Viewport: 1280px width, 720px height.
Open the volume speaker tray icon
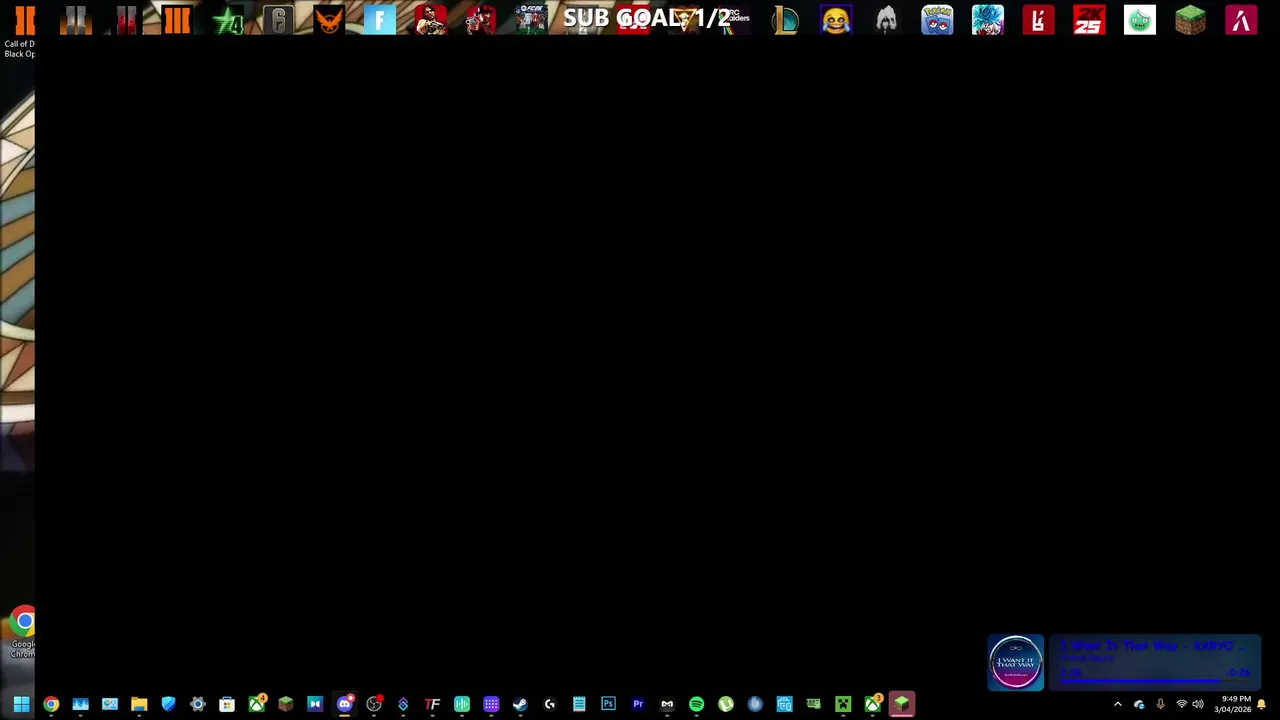[x=1198, y=704]
